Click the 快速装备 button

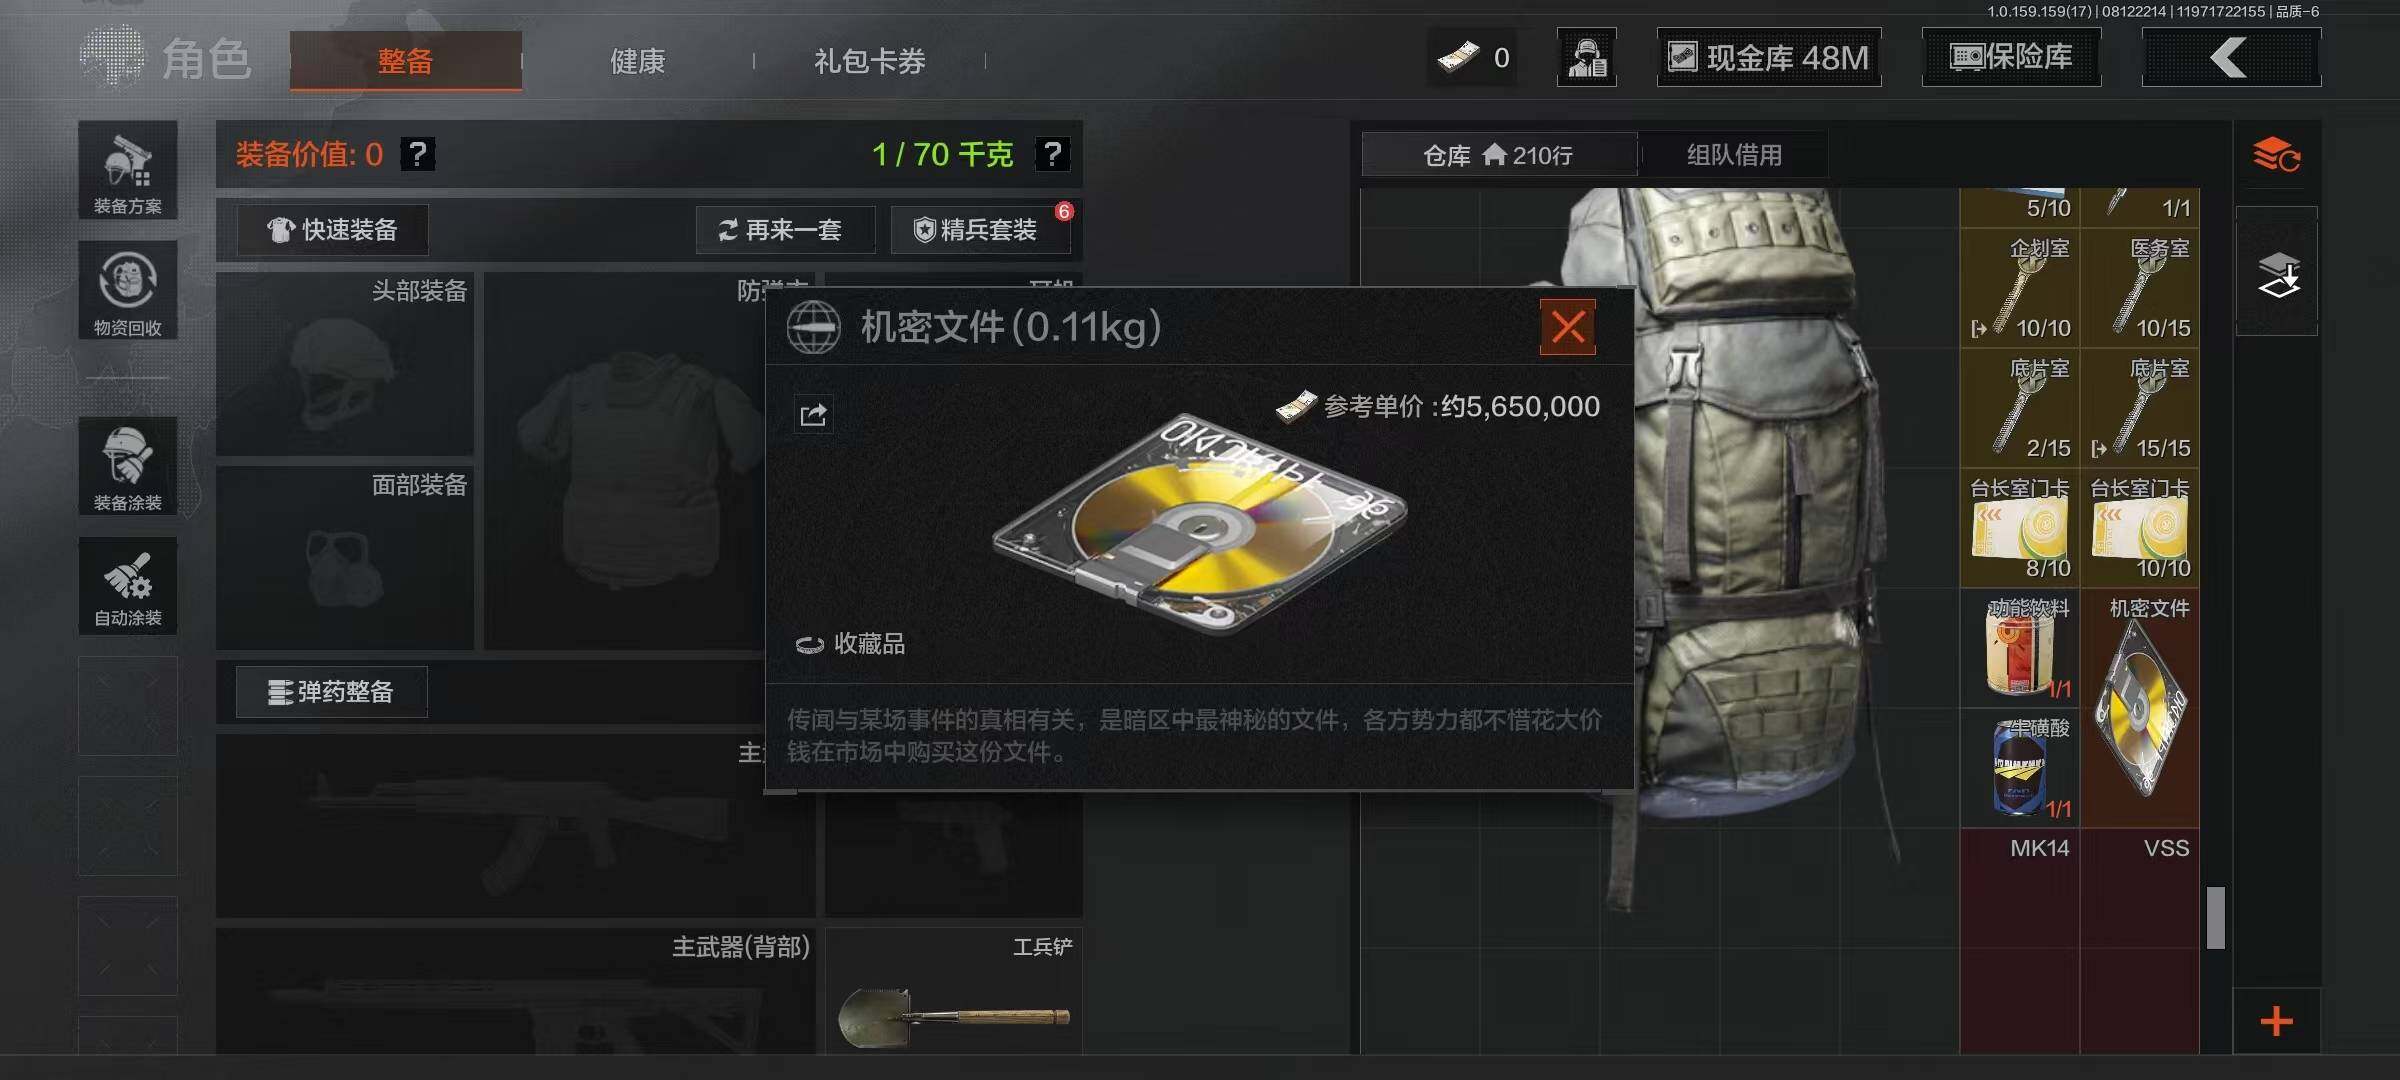[x=333, y=230]
